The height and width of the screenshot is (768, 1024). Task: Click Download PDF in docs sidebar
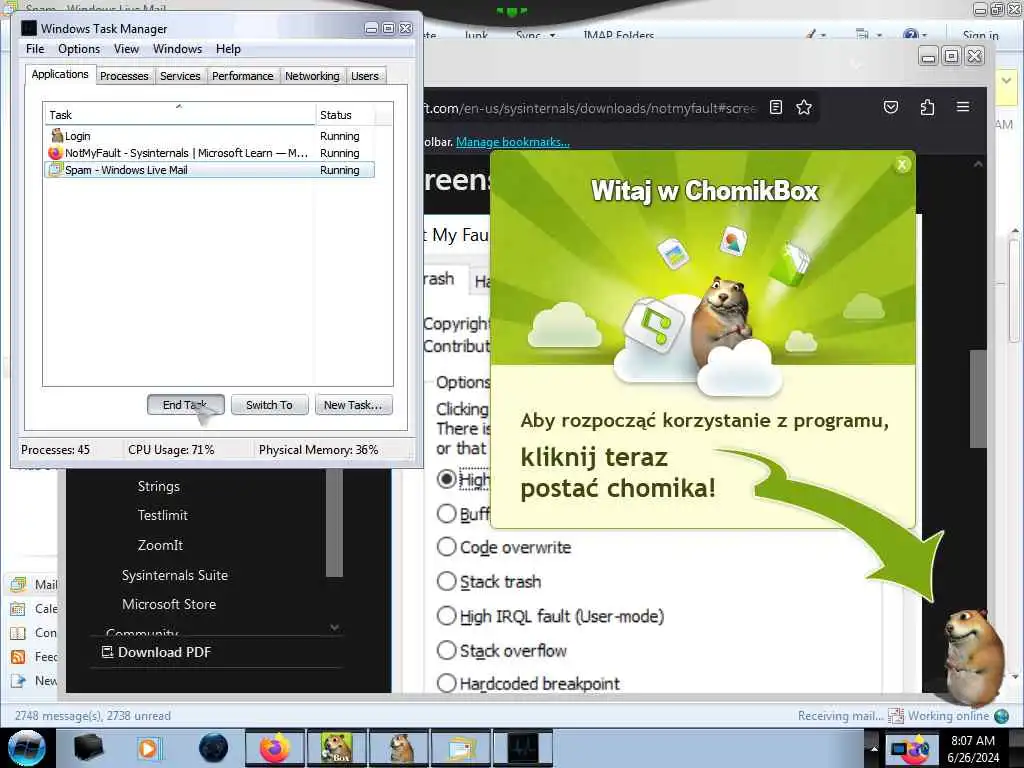pos(157,652)
